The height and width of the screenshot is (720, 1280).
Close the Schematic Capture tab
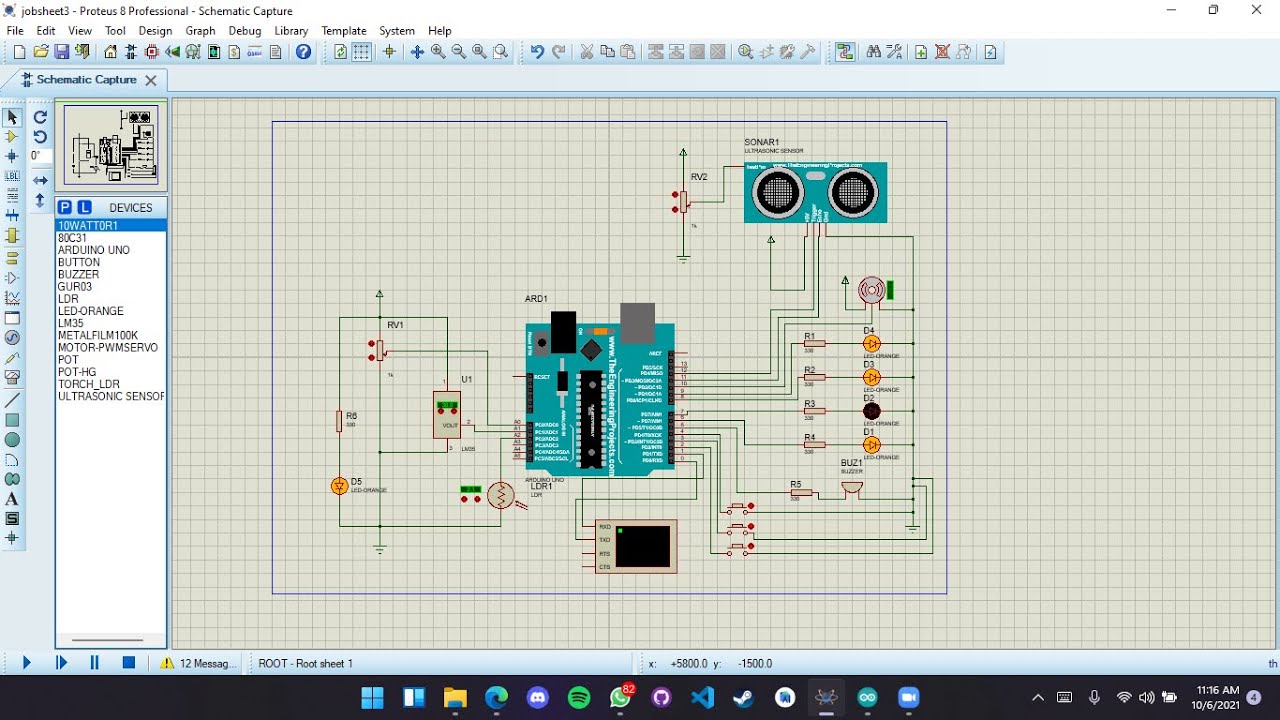click(x=151, y=80)
